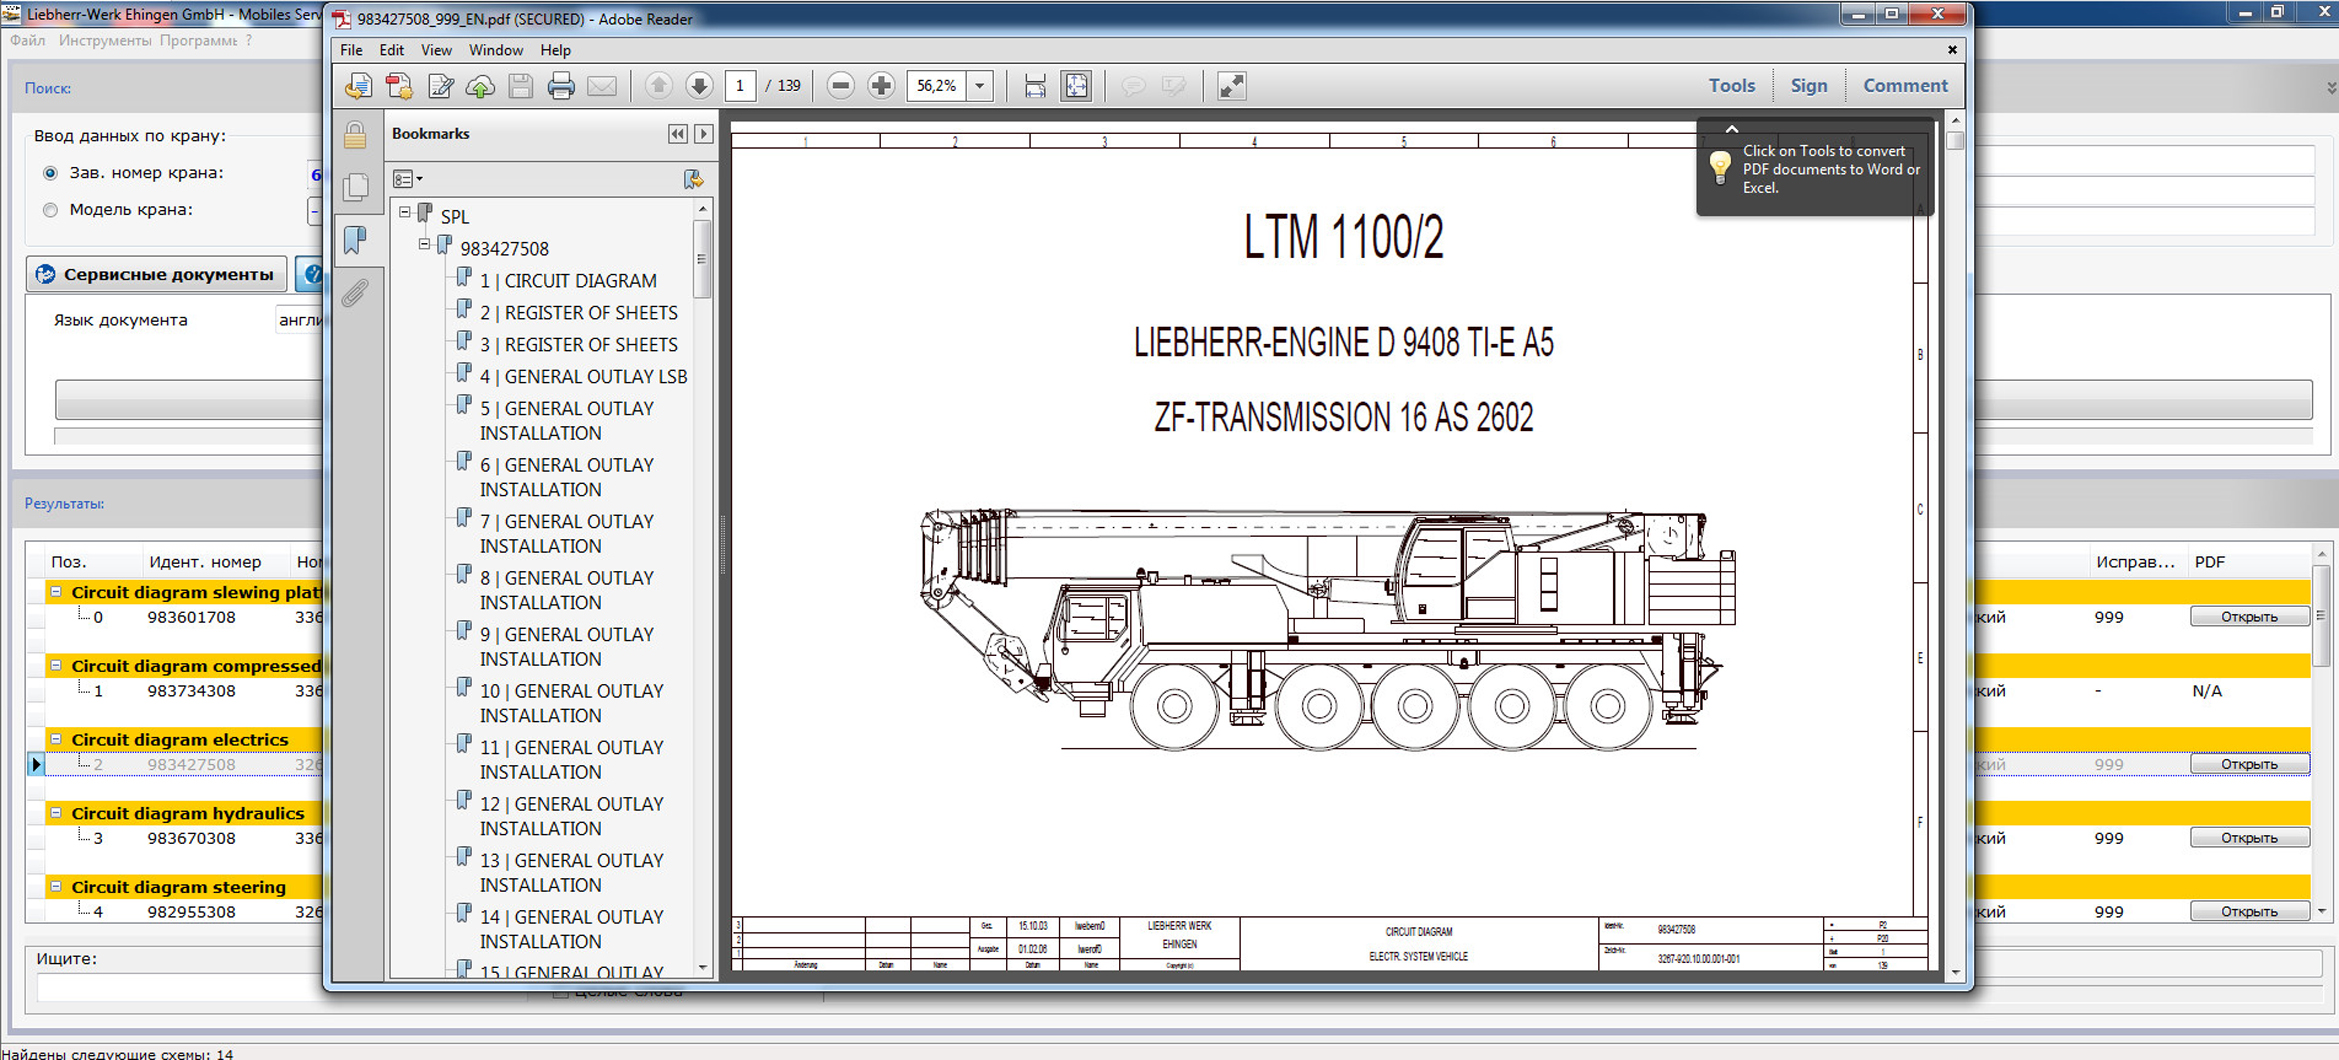
Task: Open the Tools pane
Action: [1731, 86]
